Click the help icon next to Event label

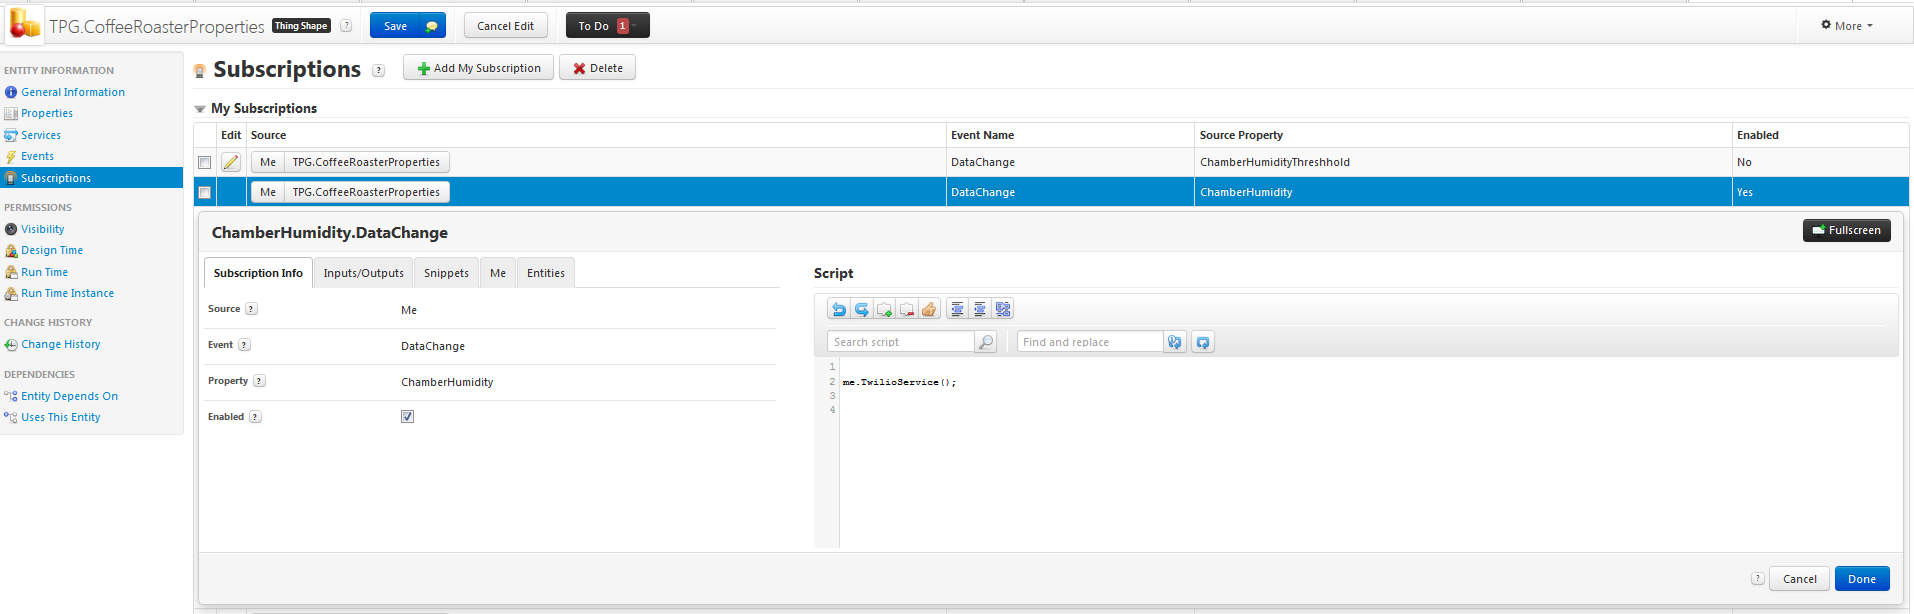click(245, 345)
